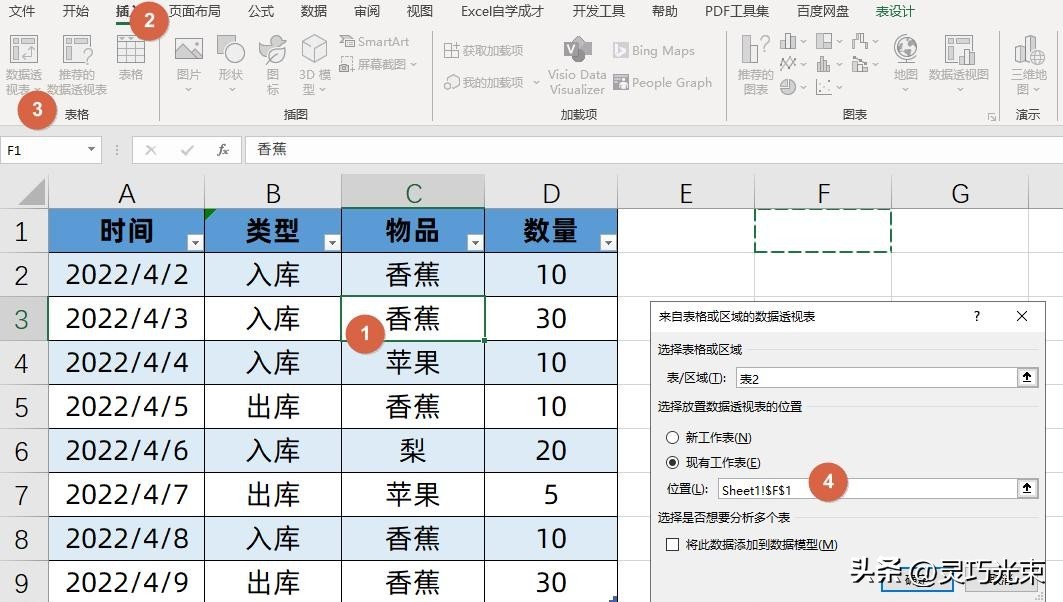This screenshot has width=1063, height=602.
Task: Expand the Name Box dropdown arrow
Action: 92,150
